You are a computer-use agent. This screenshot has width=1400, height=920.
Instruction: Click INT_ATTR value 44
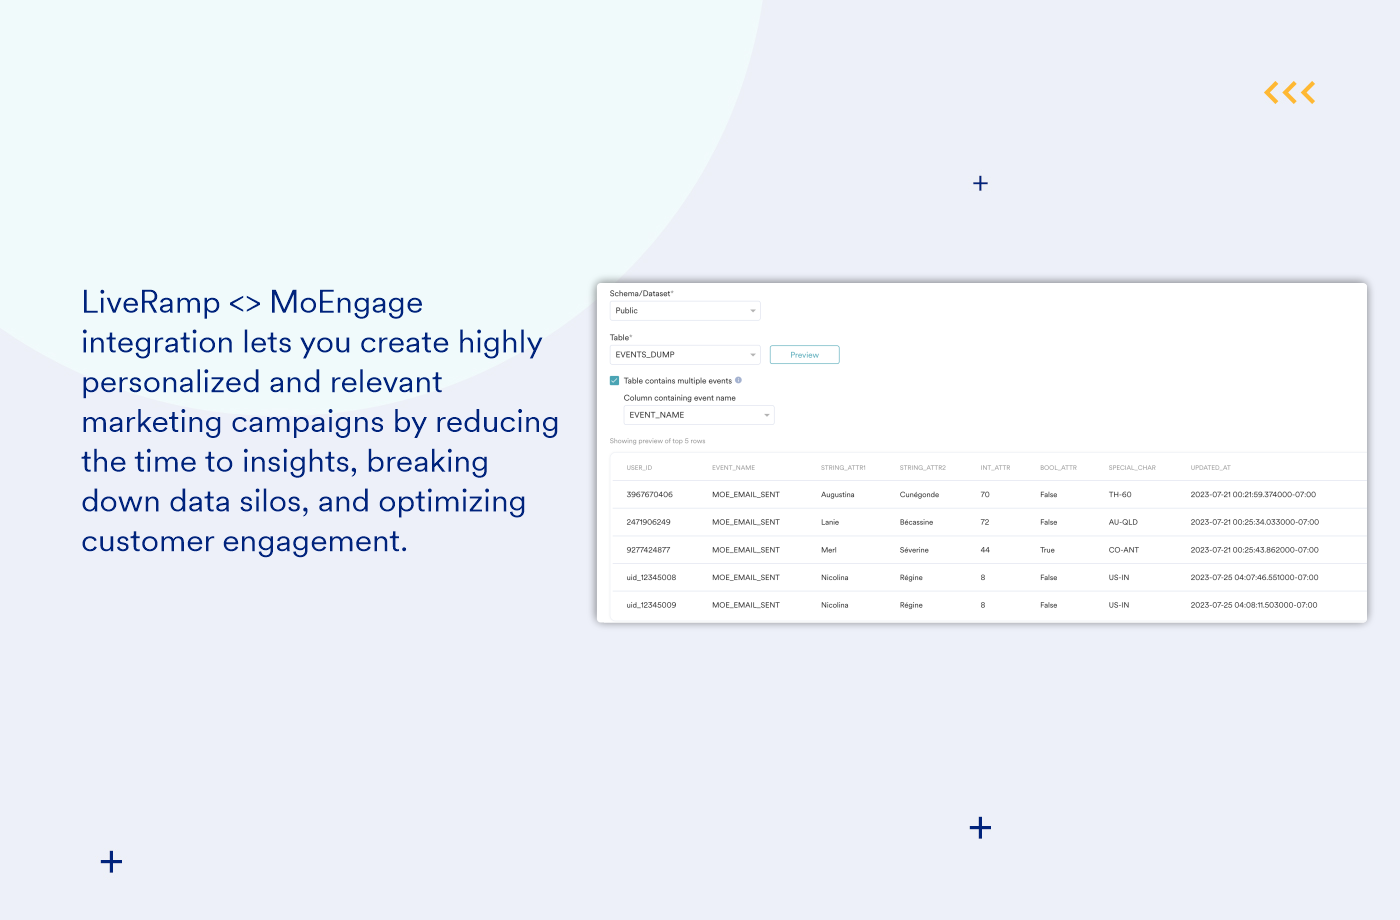(985, 550)
